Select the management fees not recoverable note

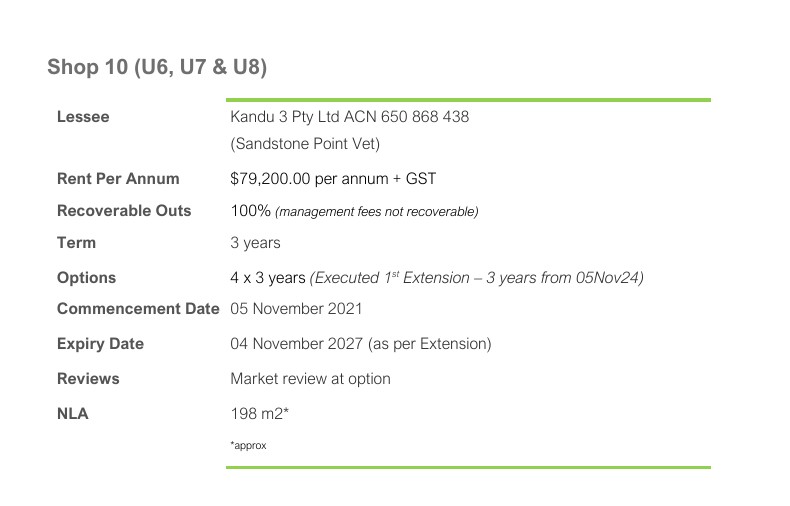377,211
